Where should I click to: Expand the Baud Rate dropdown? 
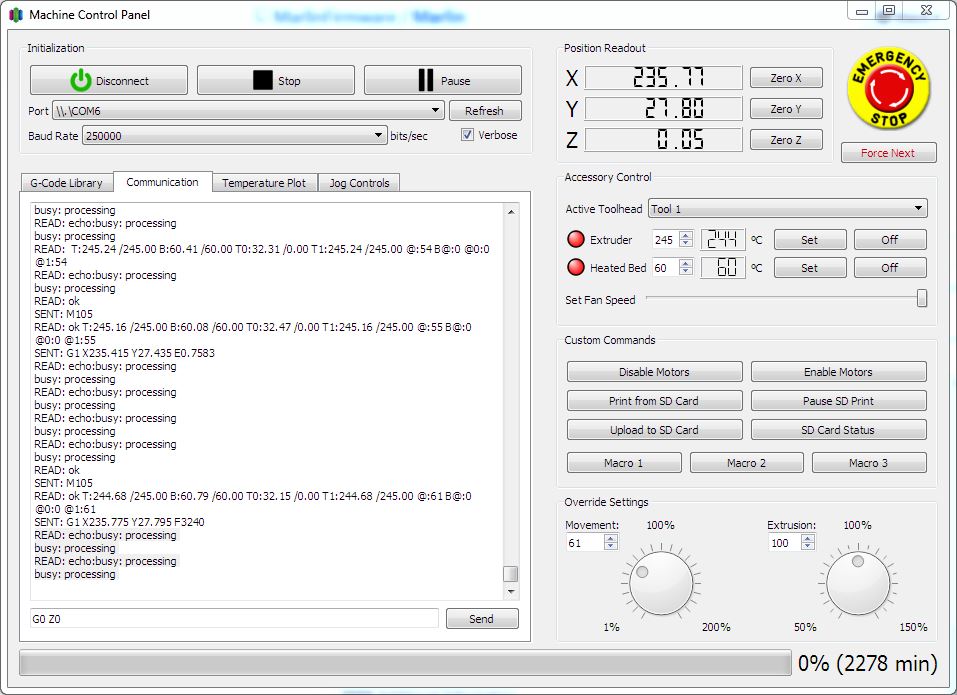tap(380, 135)
